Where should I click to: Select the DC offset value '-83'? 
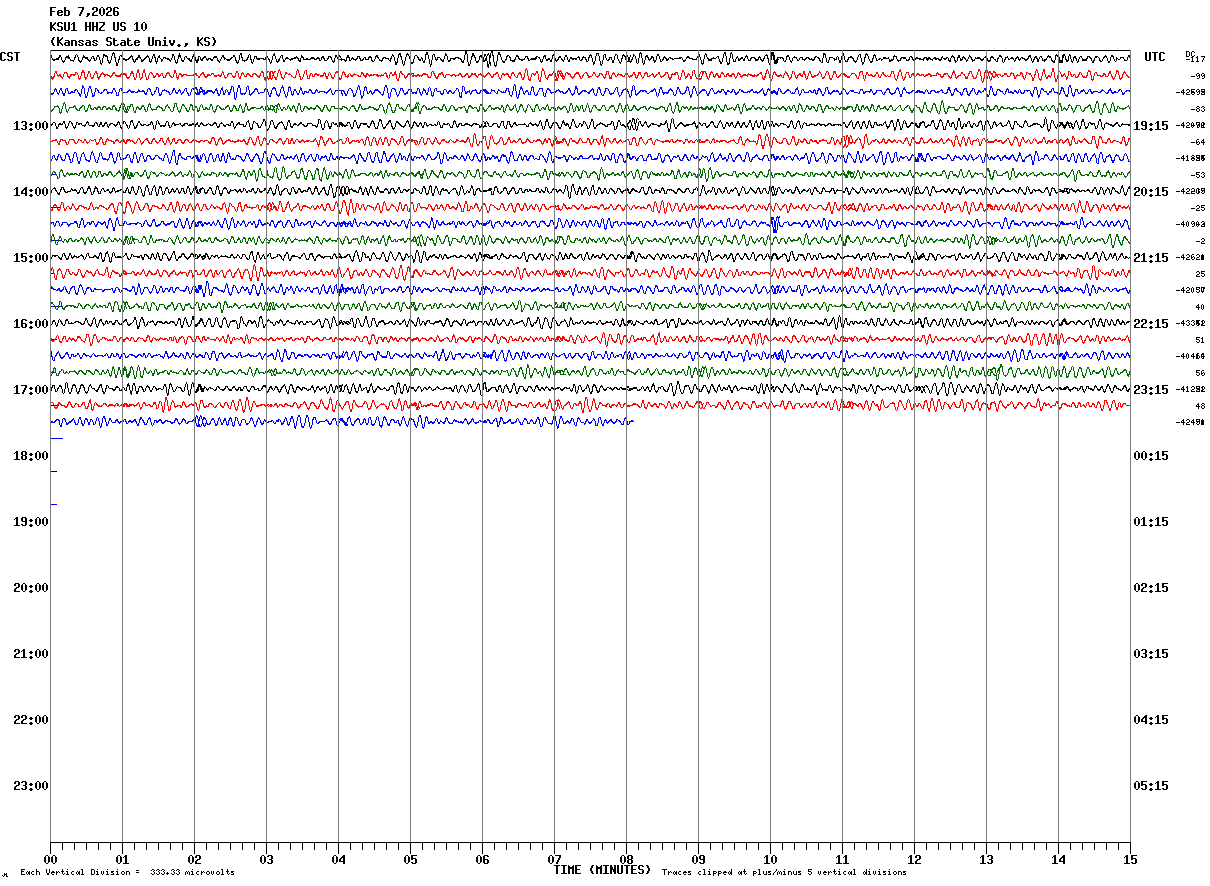click(1197, 109)
